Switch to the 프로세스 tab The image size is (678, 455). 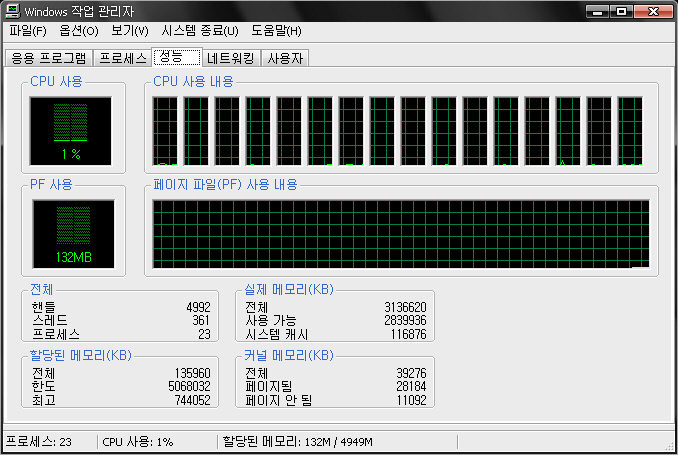point(123,58)
